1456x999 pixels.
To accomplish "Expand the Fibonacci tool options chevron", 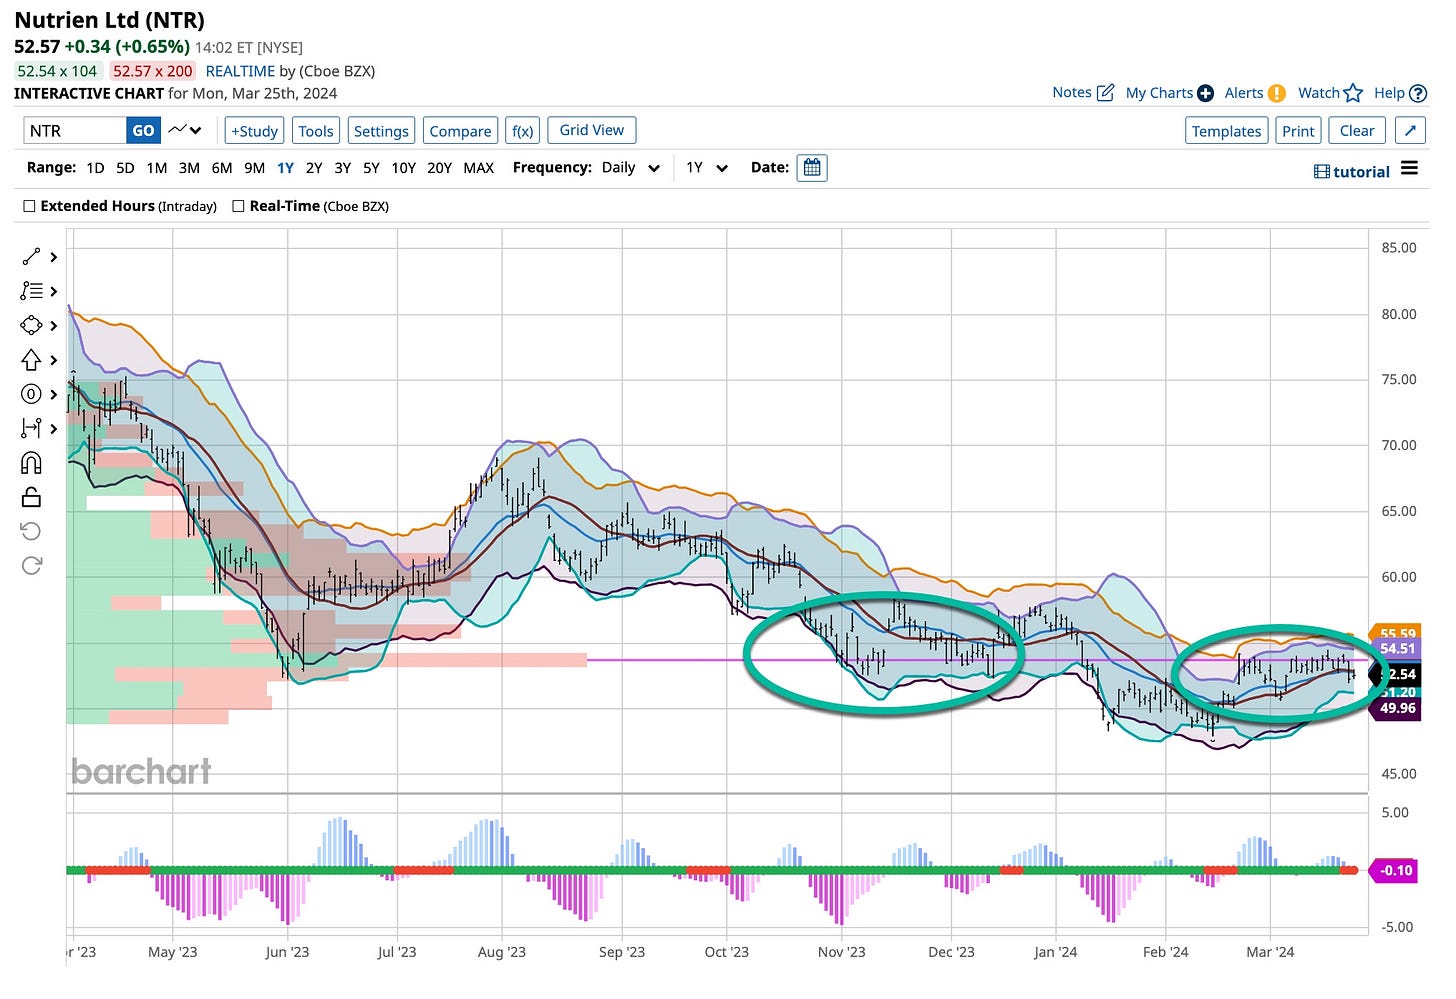I will (x=54, y=291).
